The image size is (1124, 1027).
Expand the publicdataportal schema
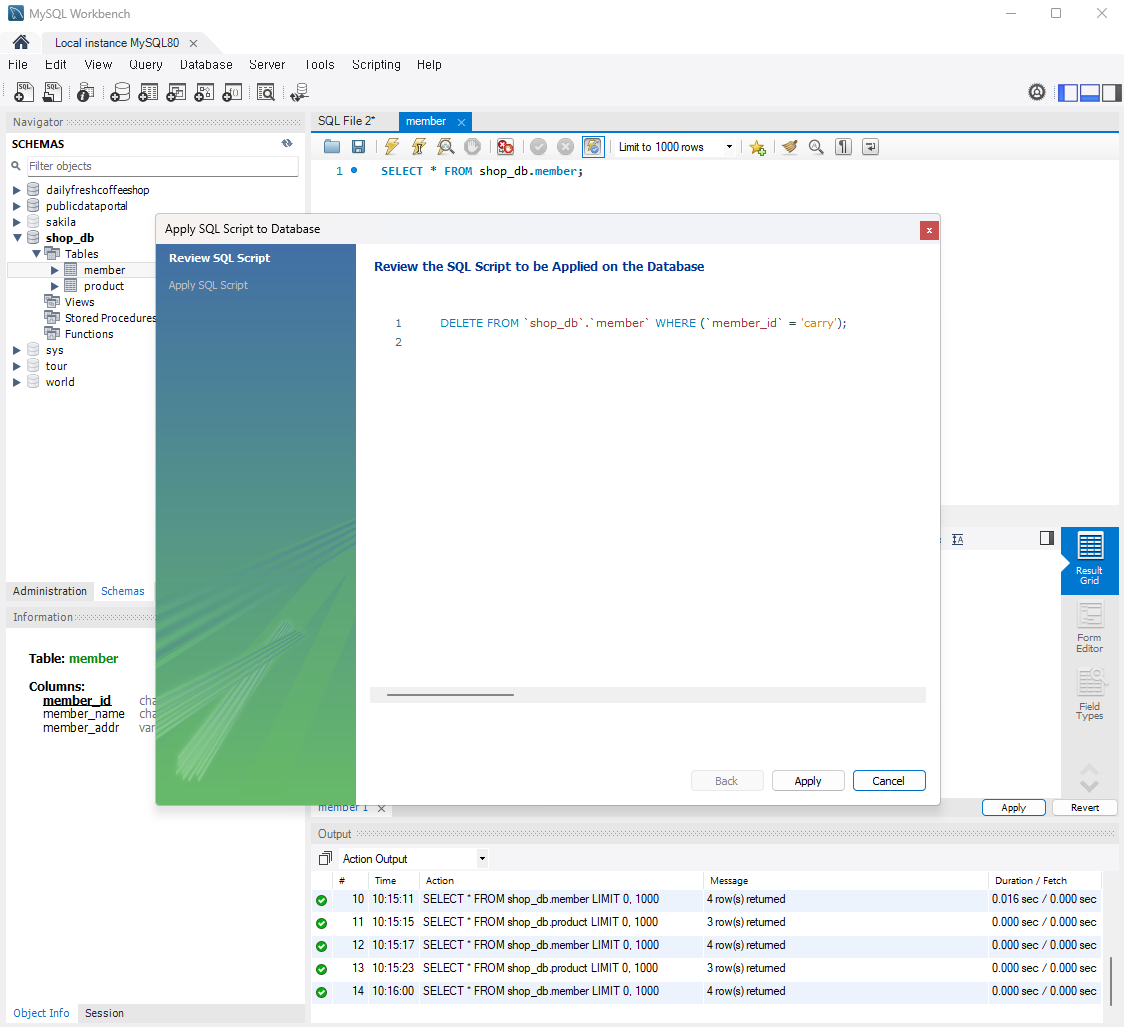pyautogui.click(x=16, y=206)
